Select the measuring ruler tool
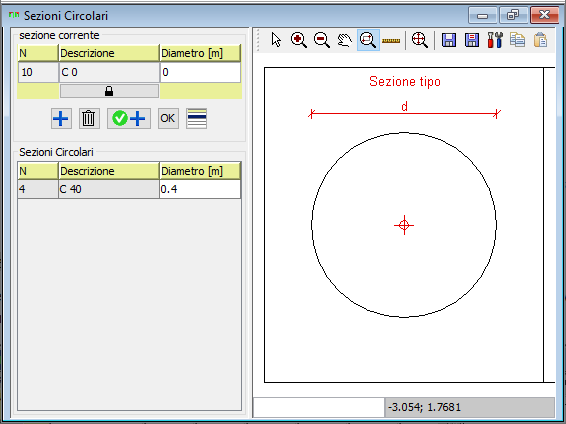Image resolution: width=566 pixels, height=424 pixels. [391, 41]
